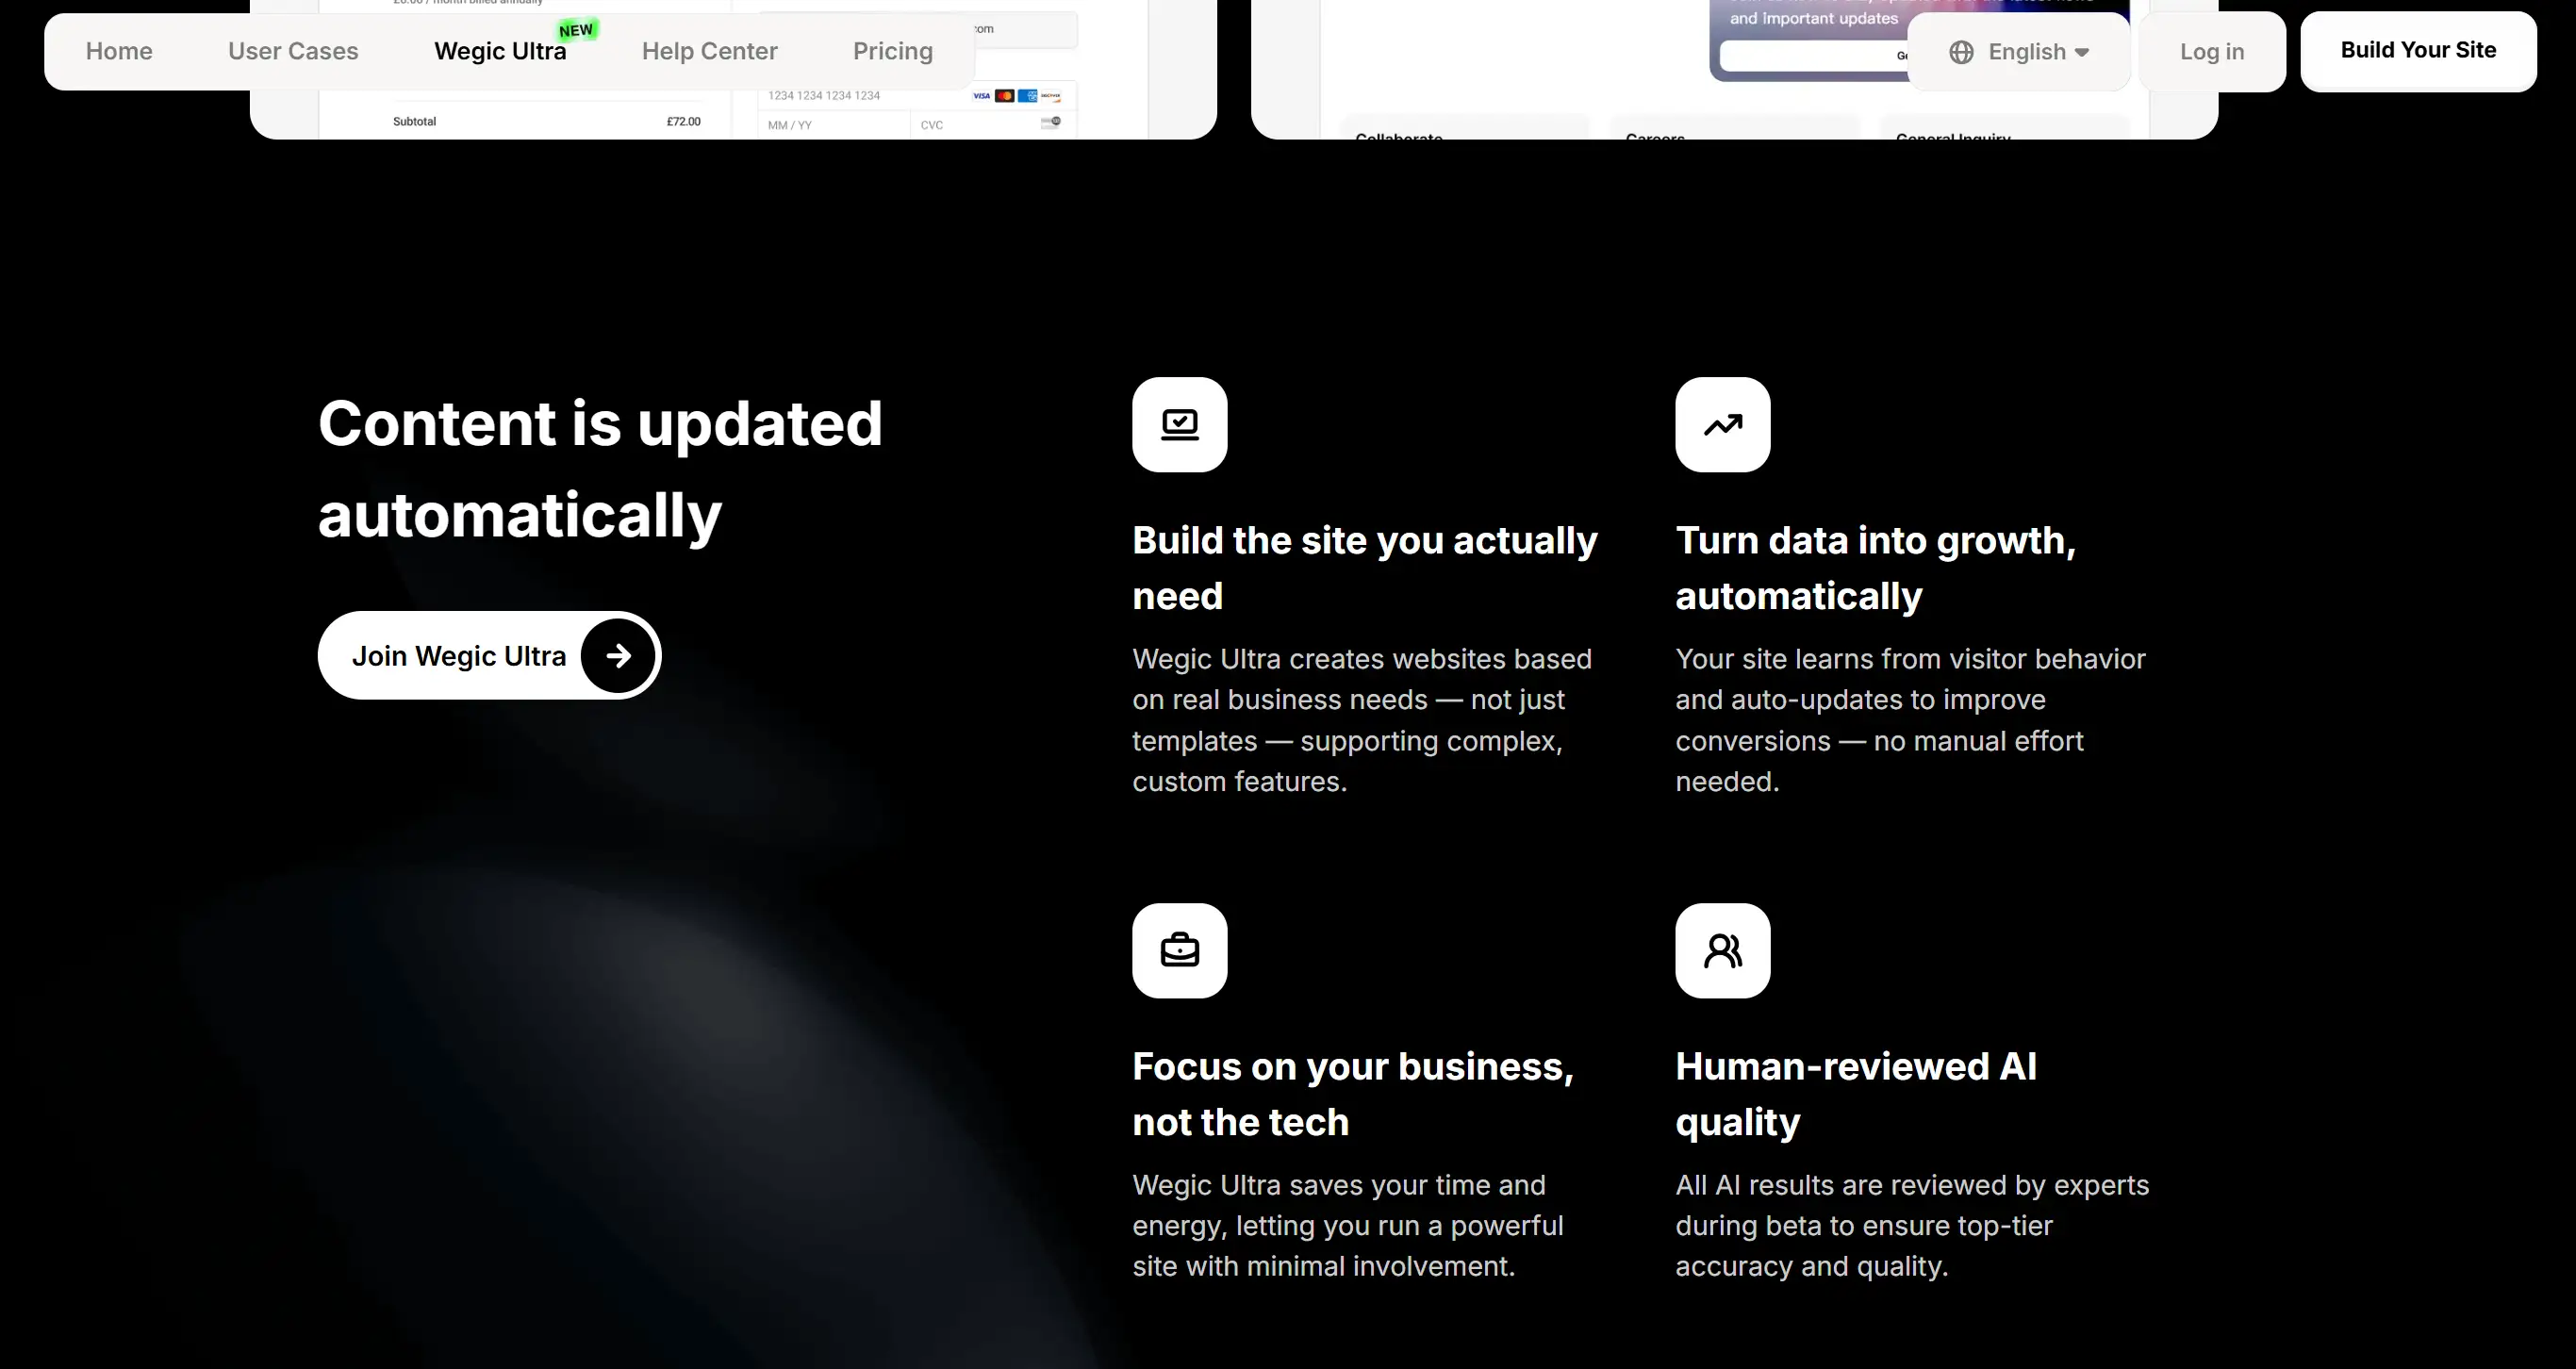Click the American Express logo
This screenshot has height=1369, width=2576.
tap(1028, 96)
